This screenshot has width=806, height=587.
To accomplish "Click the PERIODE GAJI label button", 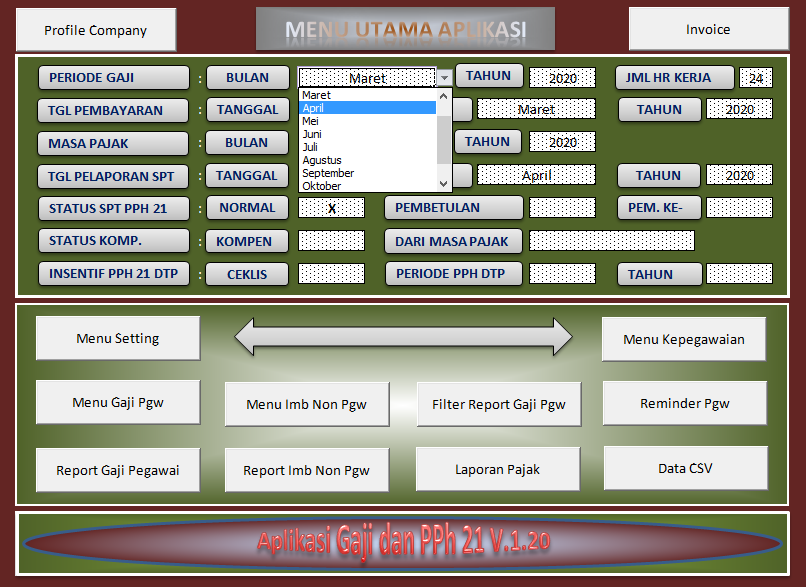I will pos(114,78).
